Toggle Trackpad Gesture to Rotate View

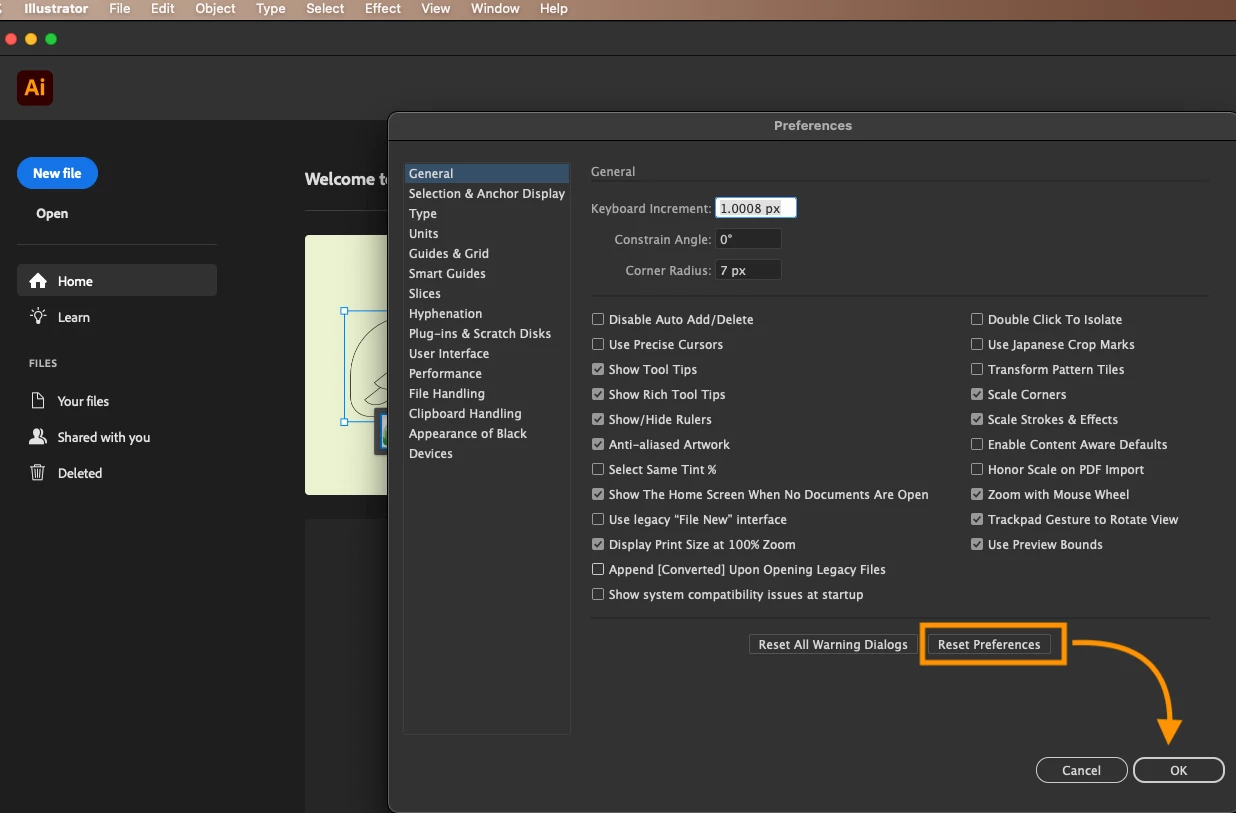(977, 520)
